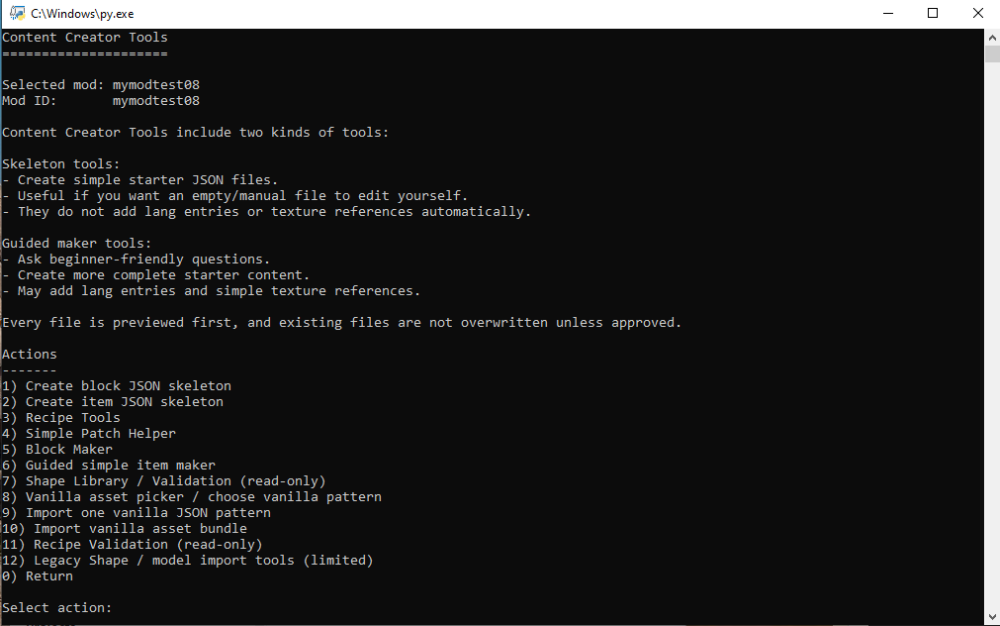Click the scrollbar up arrow
The width and height of the screenshot is (1000, 626).
coord(992,38)
